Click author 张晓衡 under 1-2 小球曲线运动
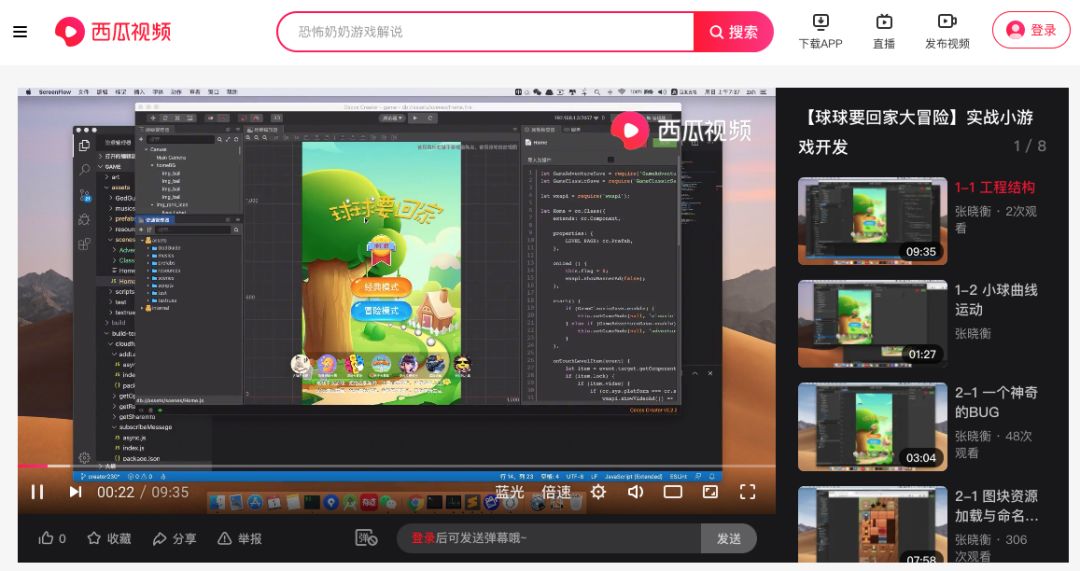The width and height of the screenshot is (1080, 571). coord(973,333)
